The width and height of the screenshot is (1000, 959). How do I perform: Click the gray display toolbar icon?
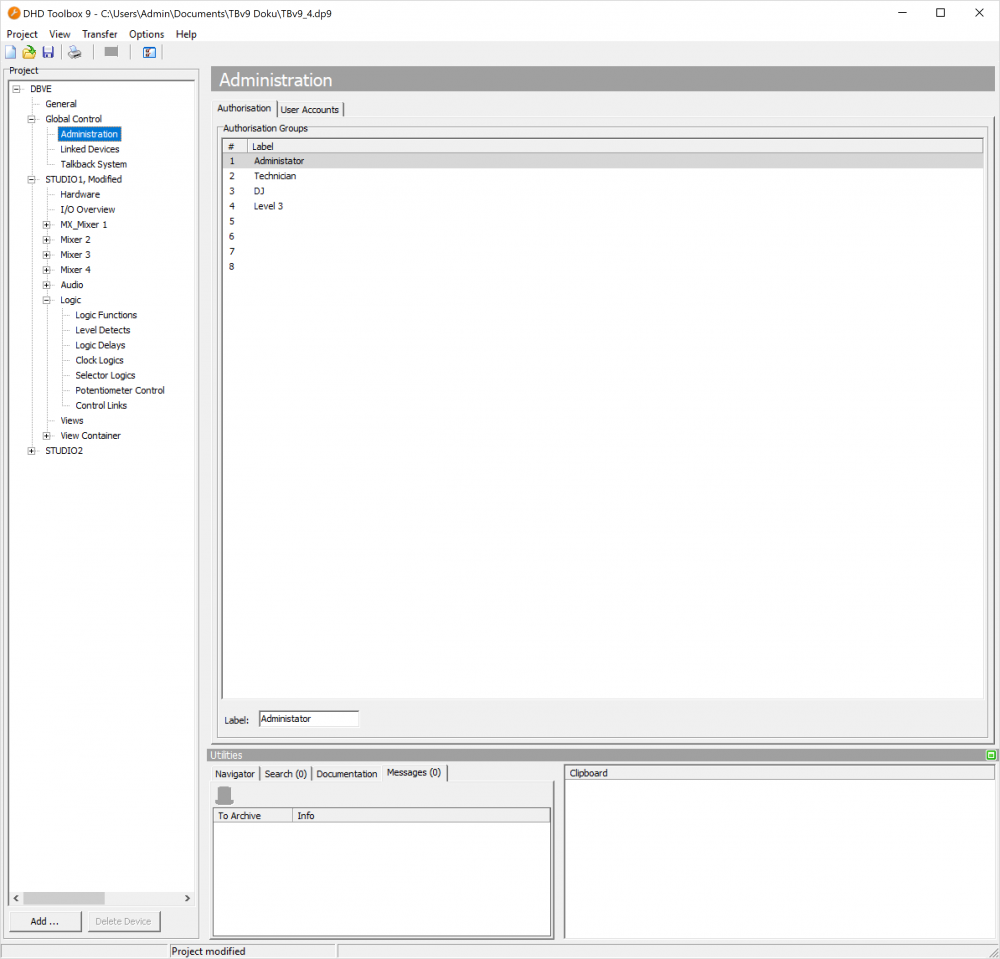[110, 52]
